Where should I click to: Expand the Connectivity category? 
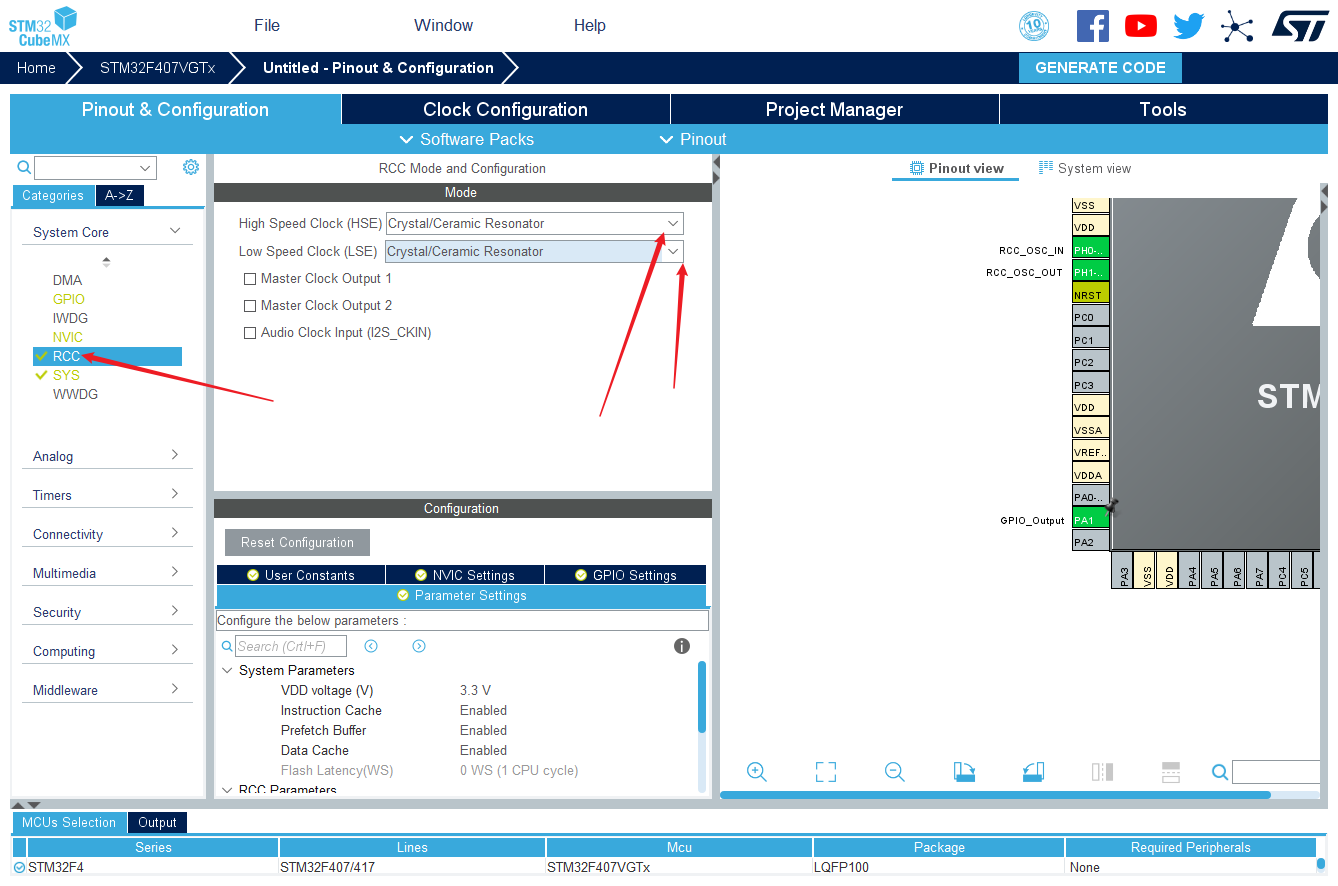click(106, 534)
